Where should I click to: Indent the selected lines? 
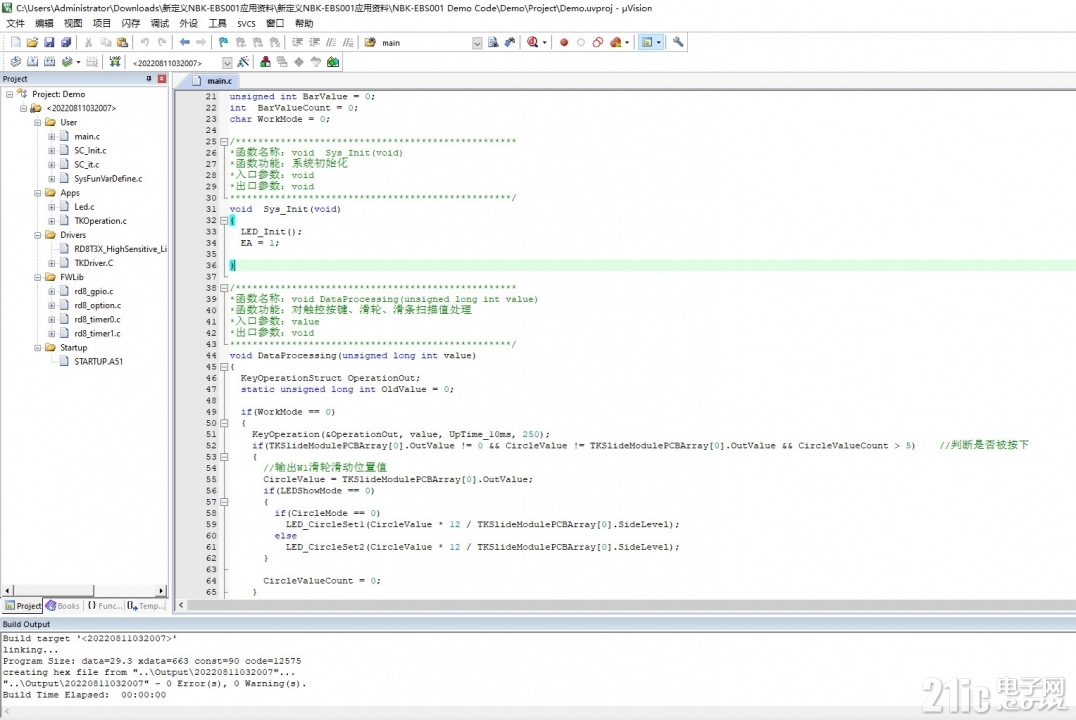[x=297, y=43]
